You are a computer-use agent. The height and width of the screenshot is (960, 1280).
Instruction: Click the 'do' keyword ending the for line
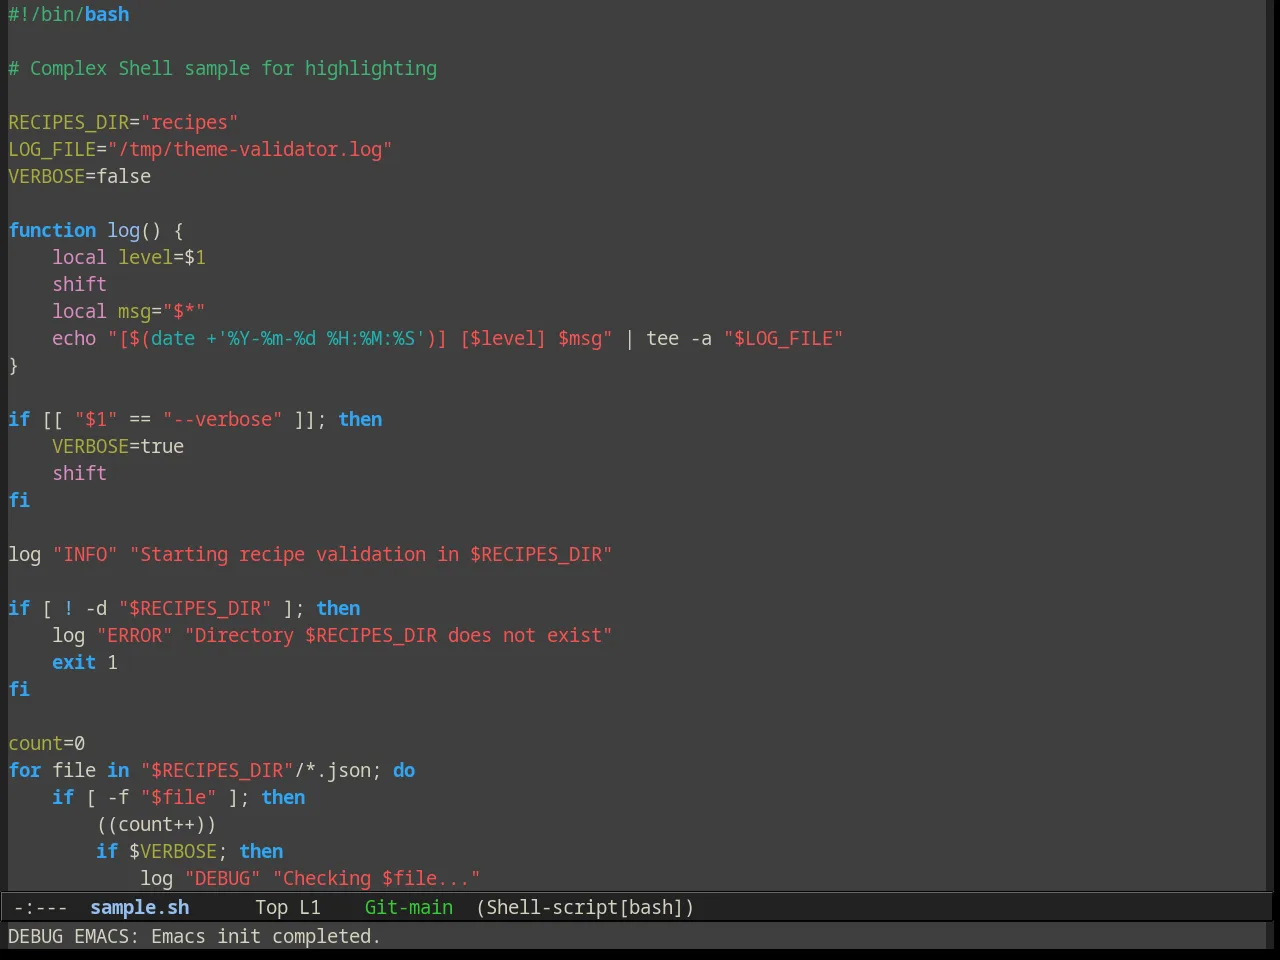[x=404, y=770]
